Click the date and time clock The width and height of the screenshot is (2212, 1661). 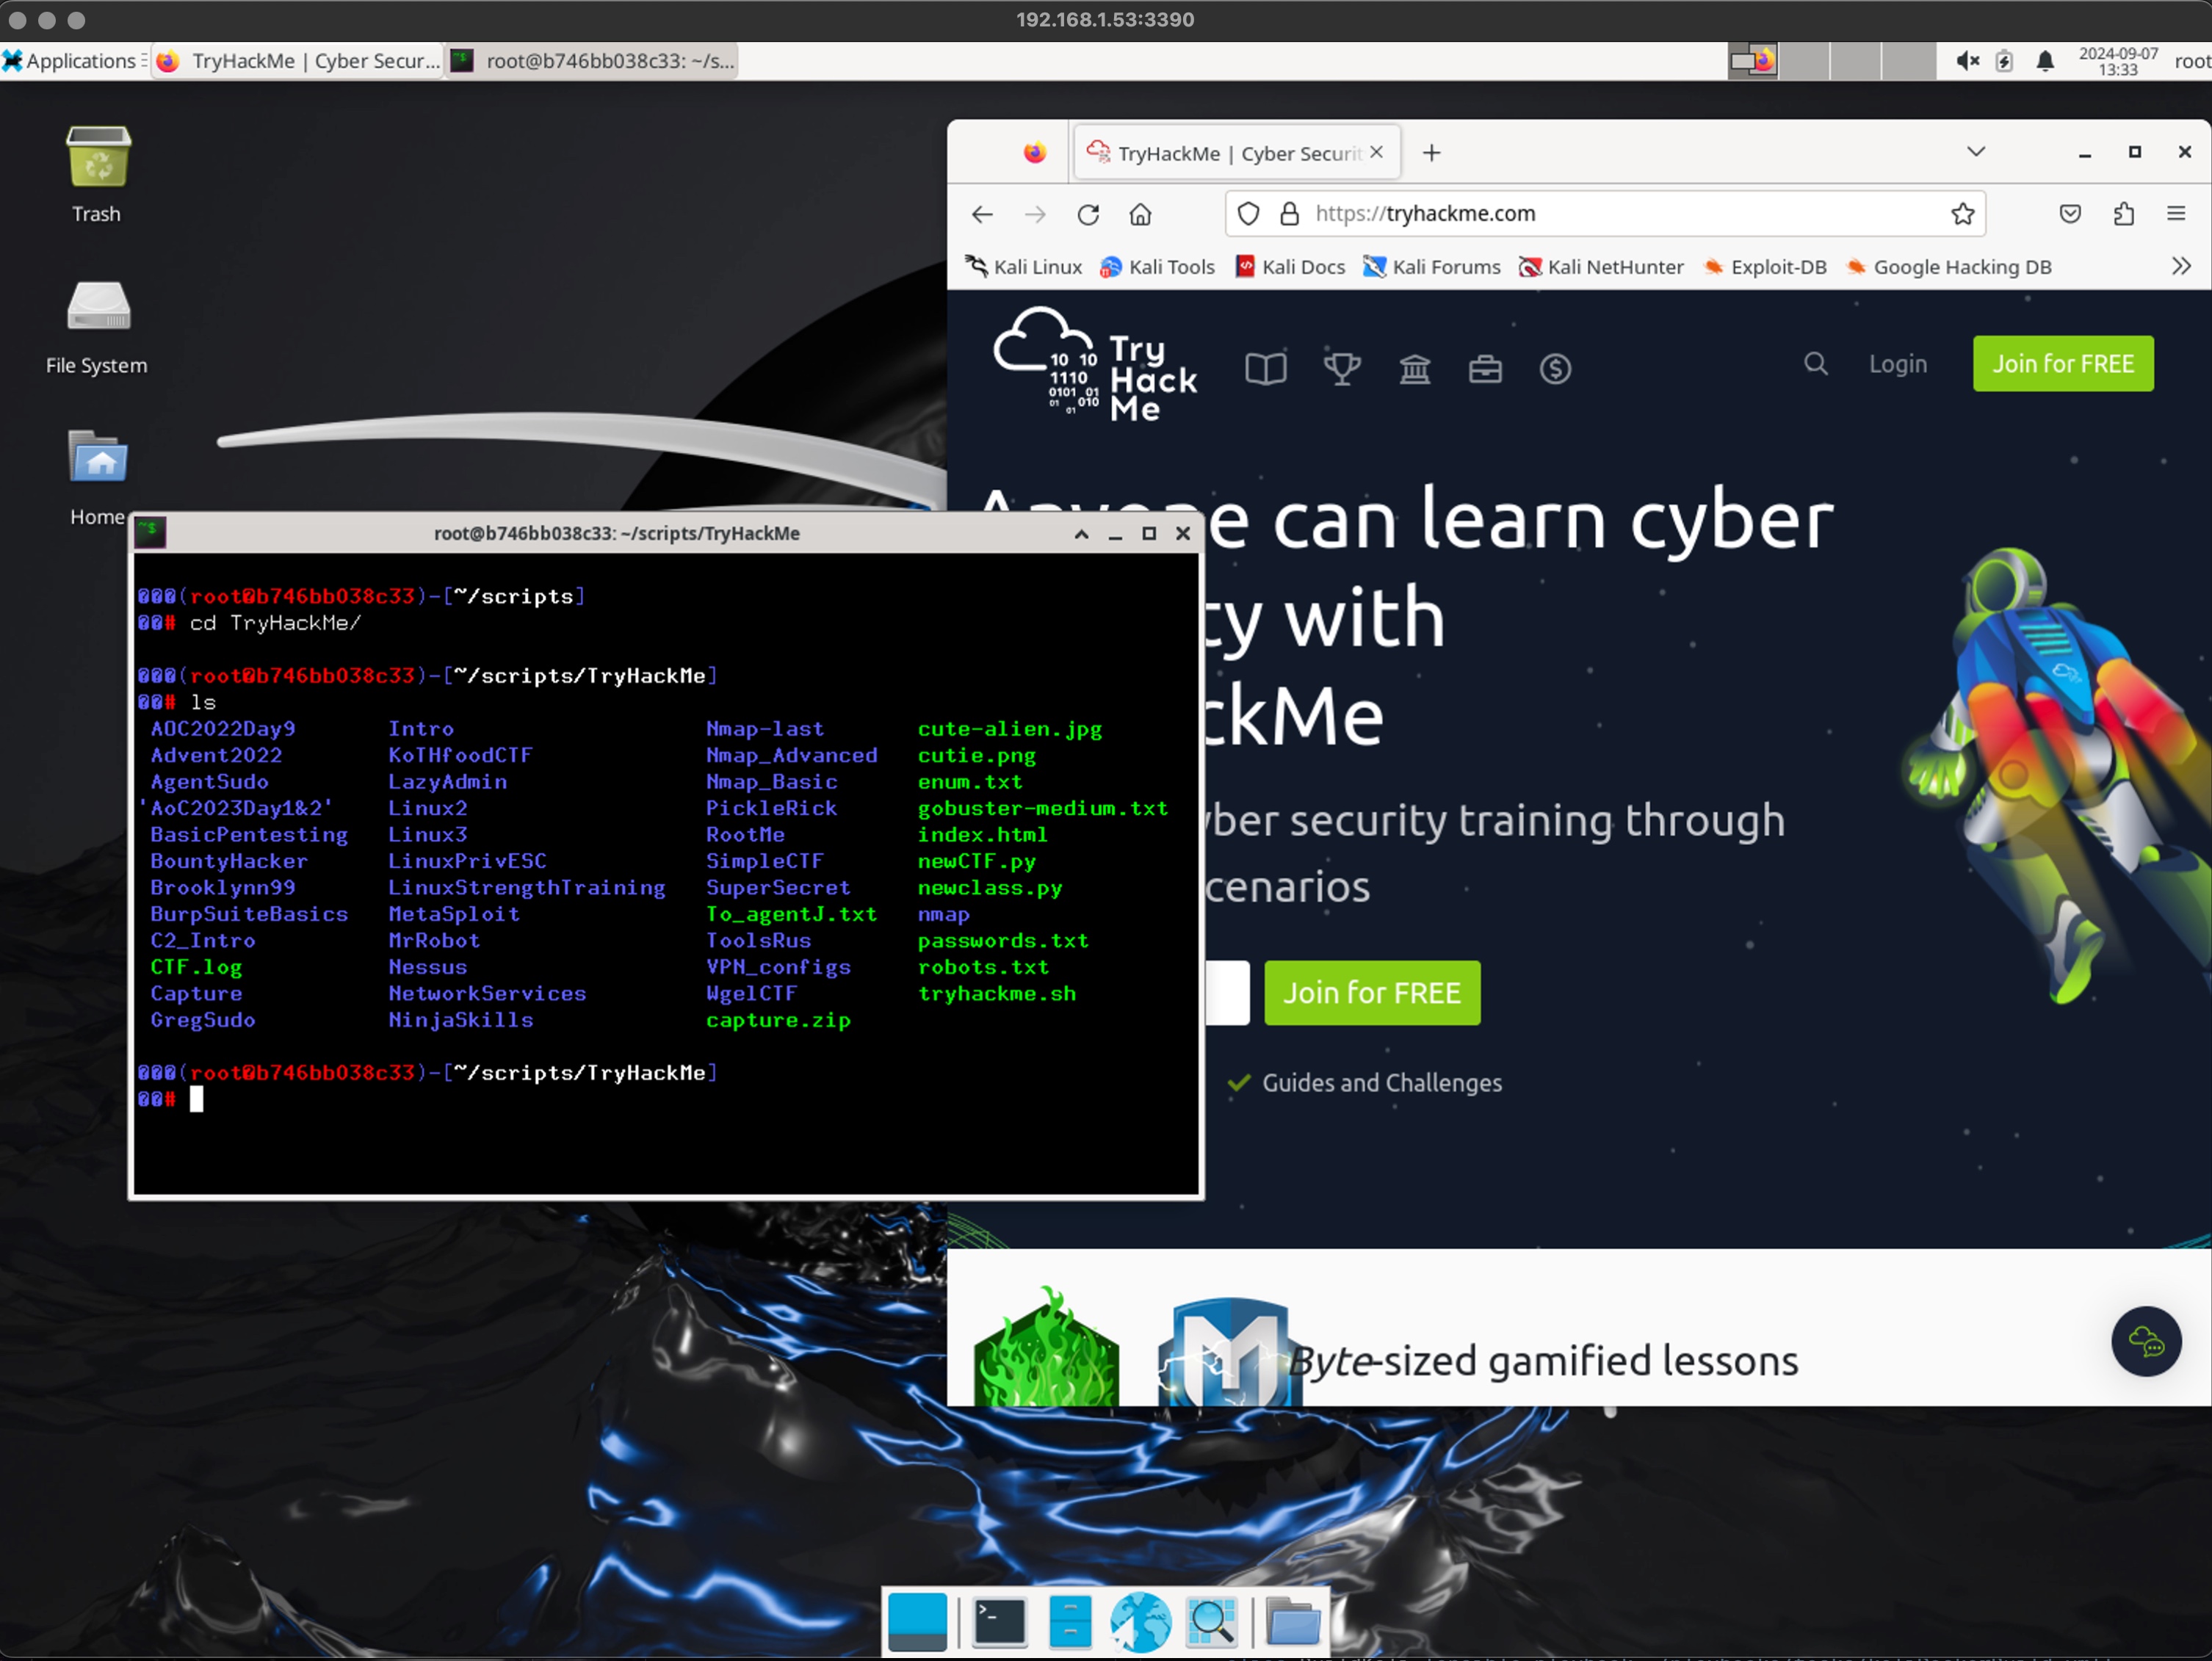tap(2118, 61)
